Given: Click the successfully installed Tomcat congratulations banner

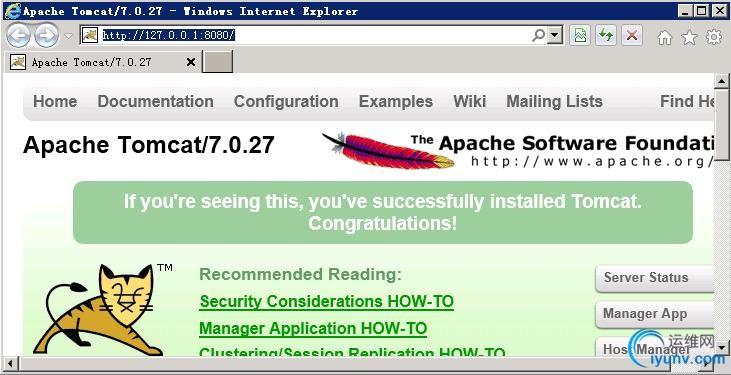Looking at the screenshot, I should 383,212.
